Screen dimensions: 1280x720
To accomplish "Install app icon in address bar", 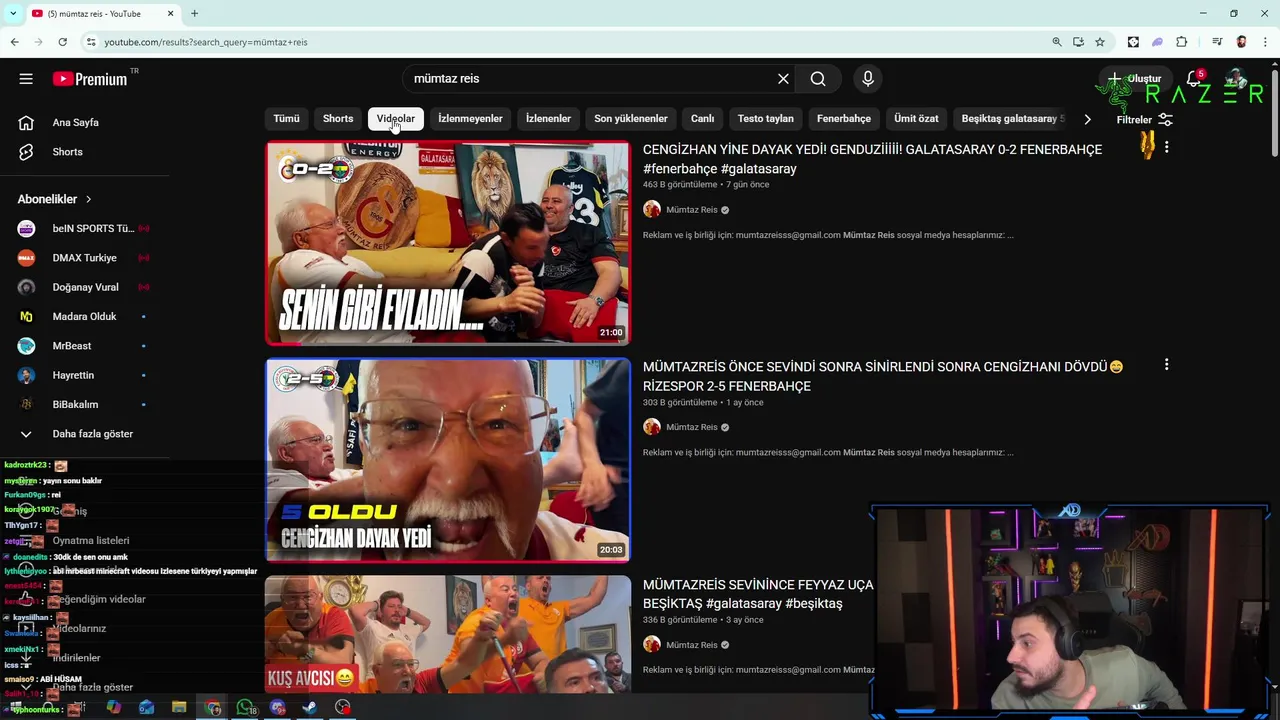I will coord(1078,42).
